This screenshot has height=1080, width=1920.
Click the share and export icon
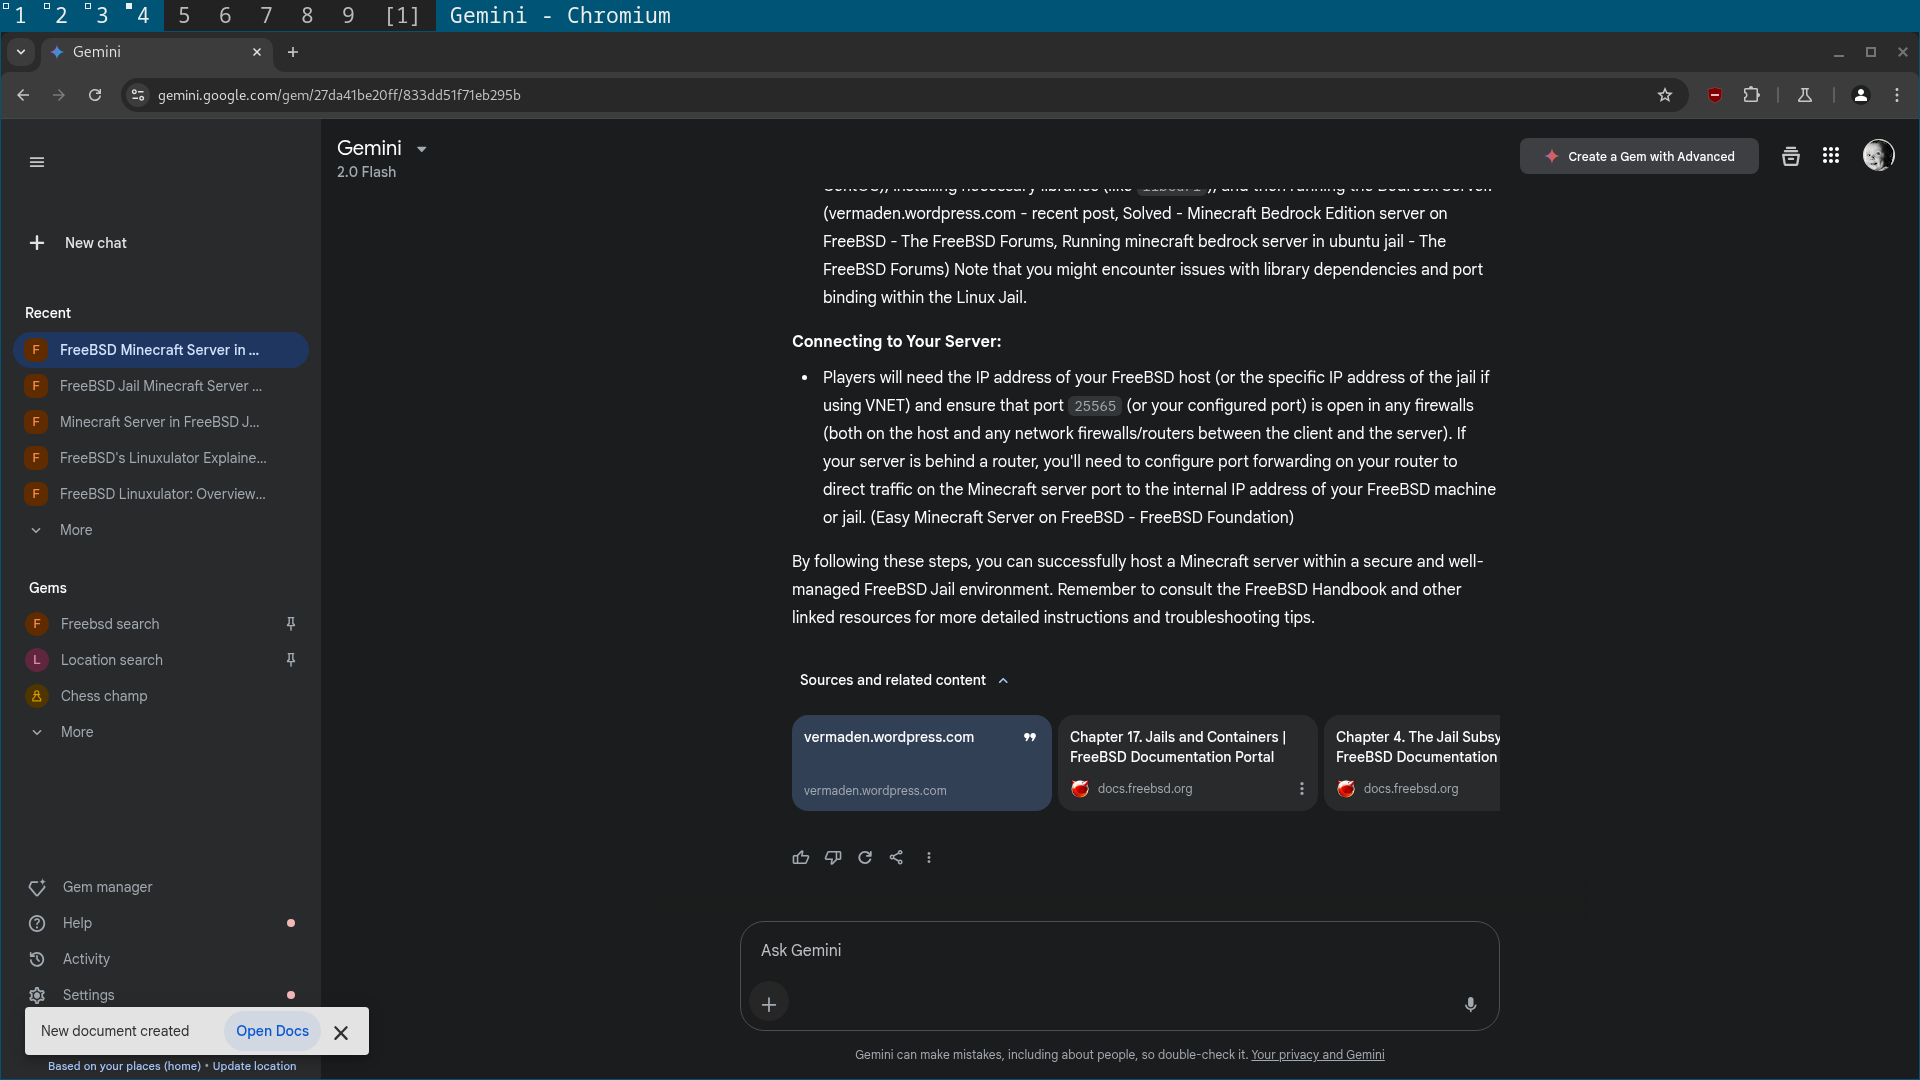point(896,857)
